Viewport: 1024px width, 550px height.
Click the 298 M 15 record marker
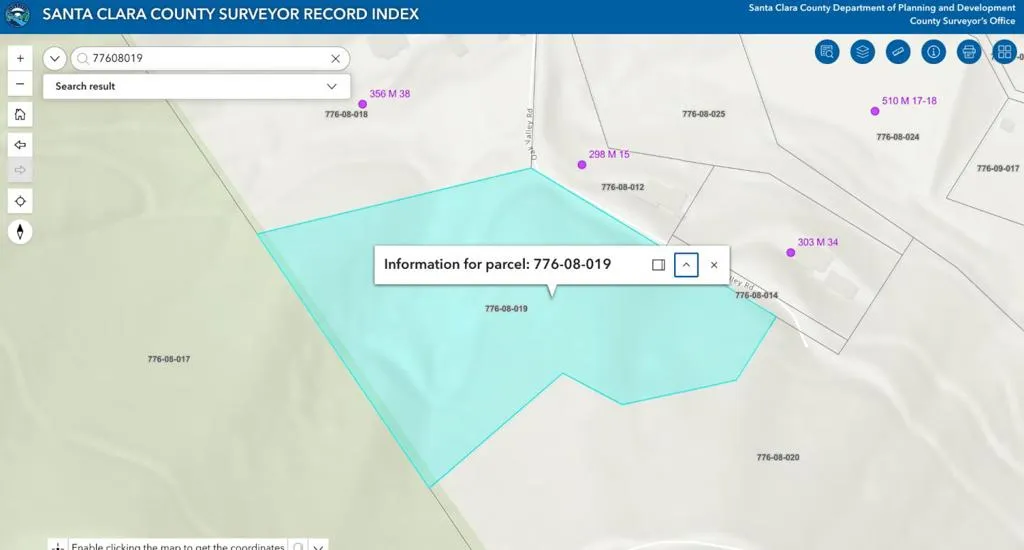[581, 165]
